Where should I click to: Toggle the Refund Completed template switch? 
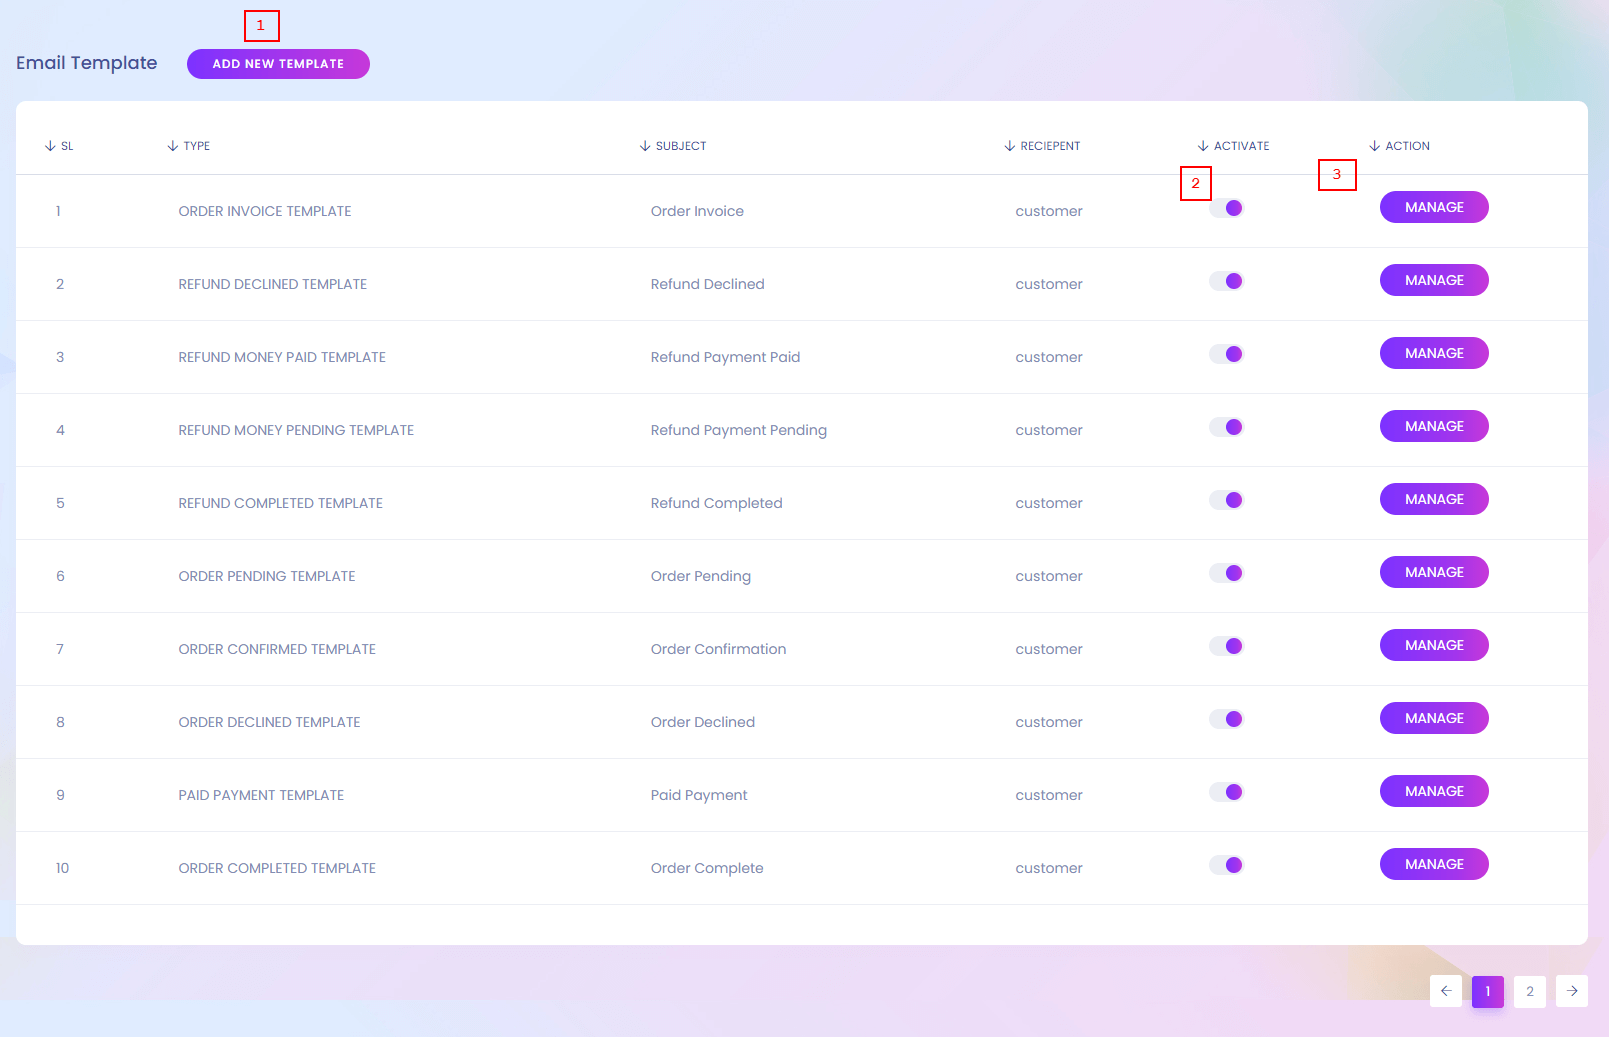tap(1226, 500)
